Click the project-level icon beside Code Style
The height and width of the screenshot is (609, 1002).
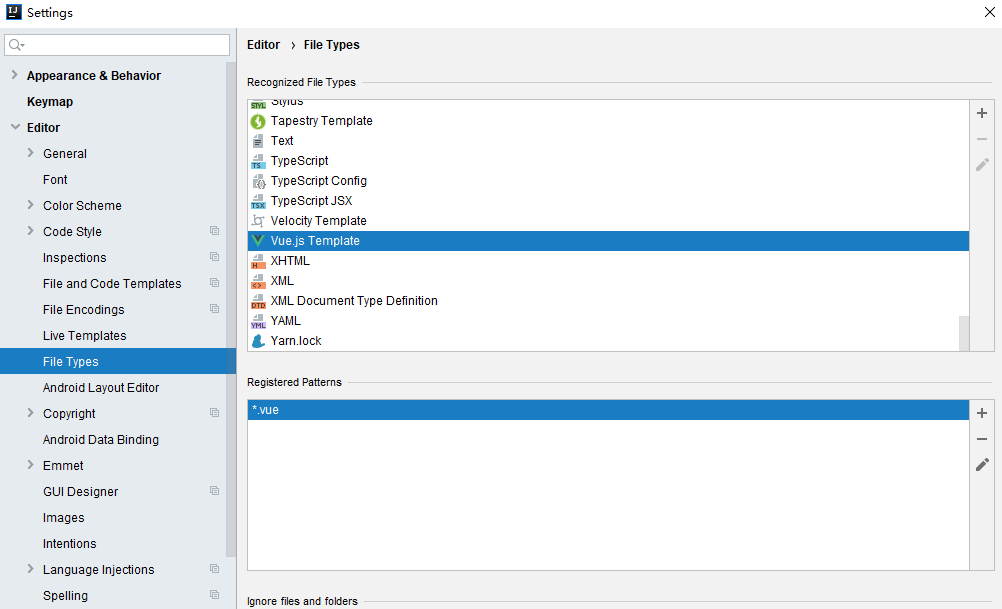(215, 231)
